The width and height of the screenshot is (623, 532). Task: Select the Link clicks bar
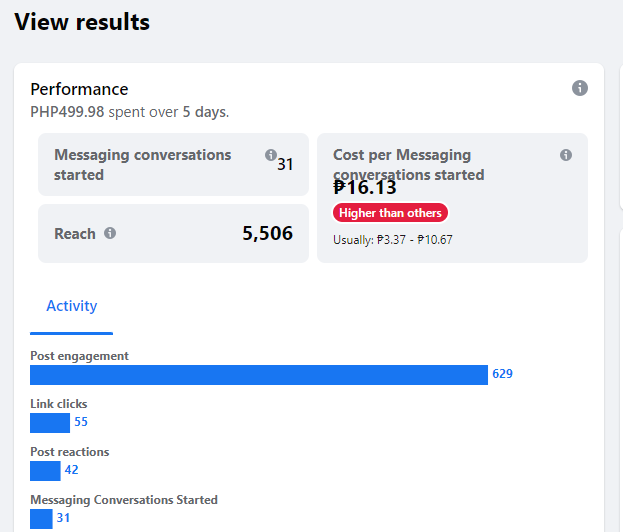(x=50, y=422)
